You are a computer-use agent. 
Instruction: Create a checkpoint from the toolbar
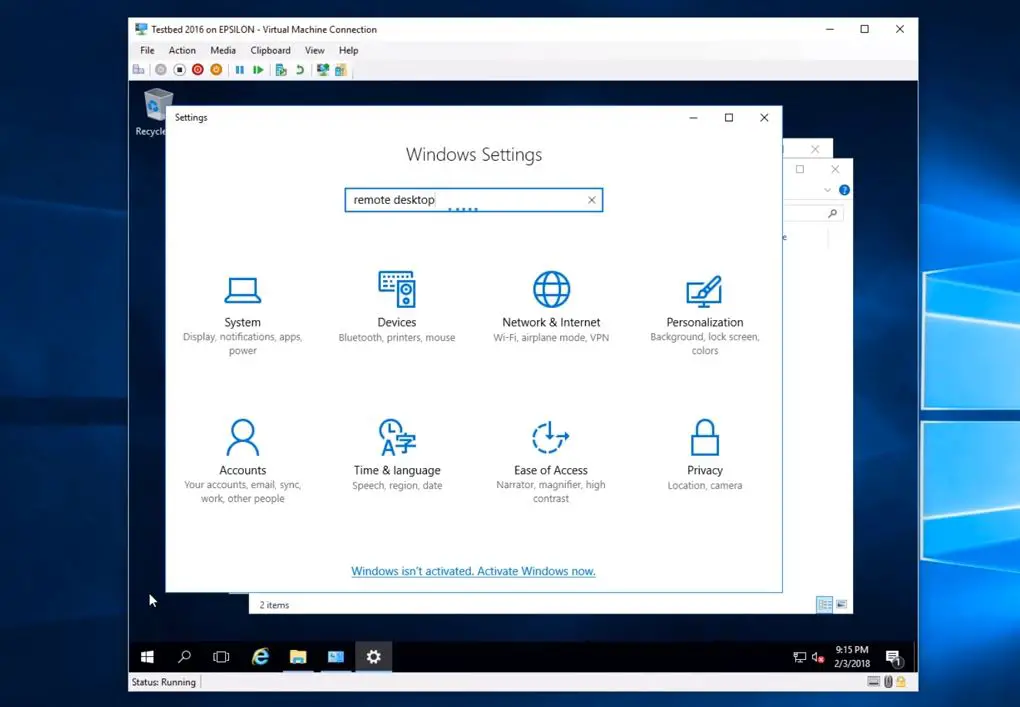pos(281,70)
